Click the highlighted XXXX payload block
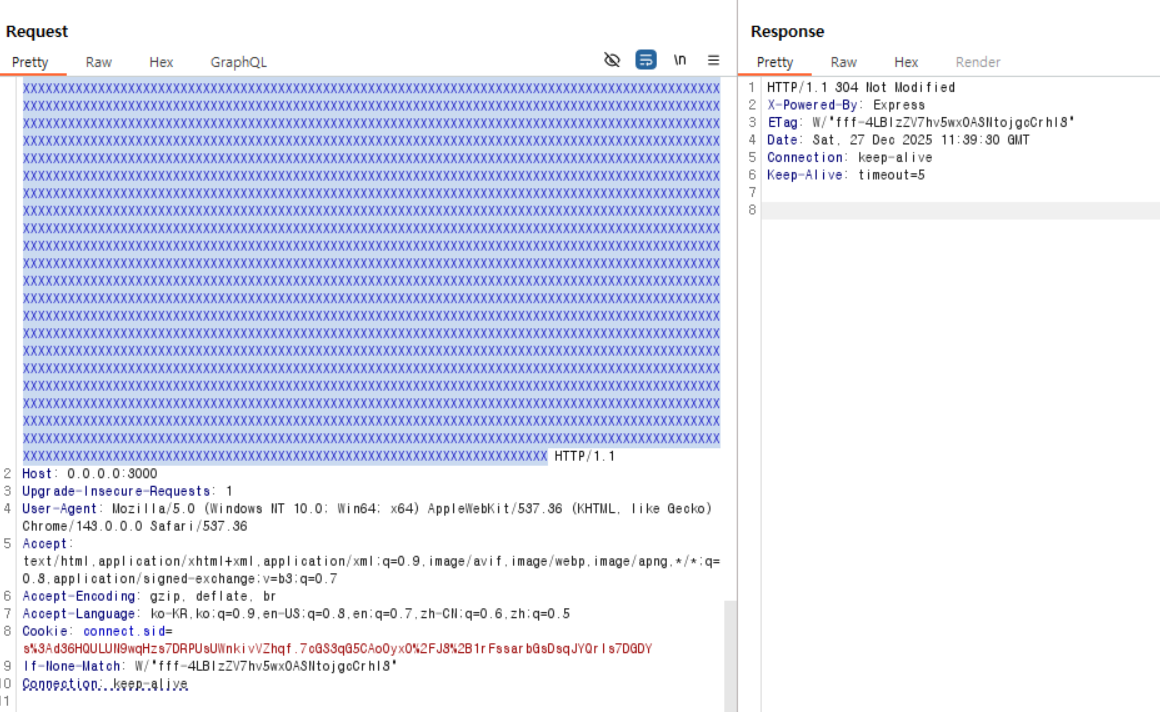Screen dimensions: 1160x712 (370, 270)
